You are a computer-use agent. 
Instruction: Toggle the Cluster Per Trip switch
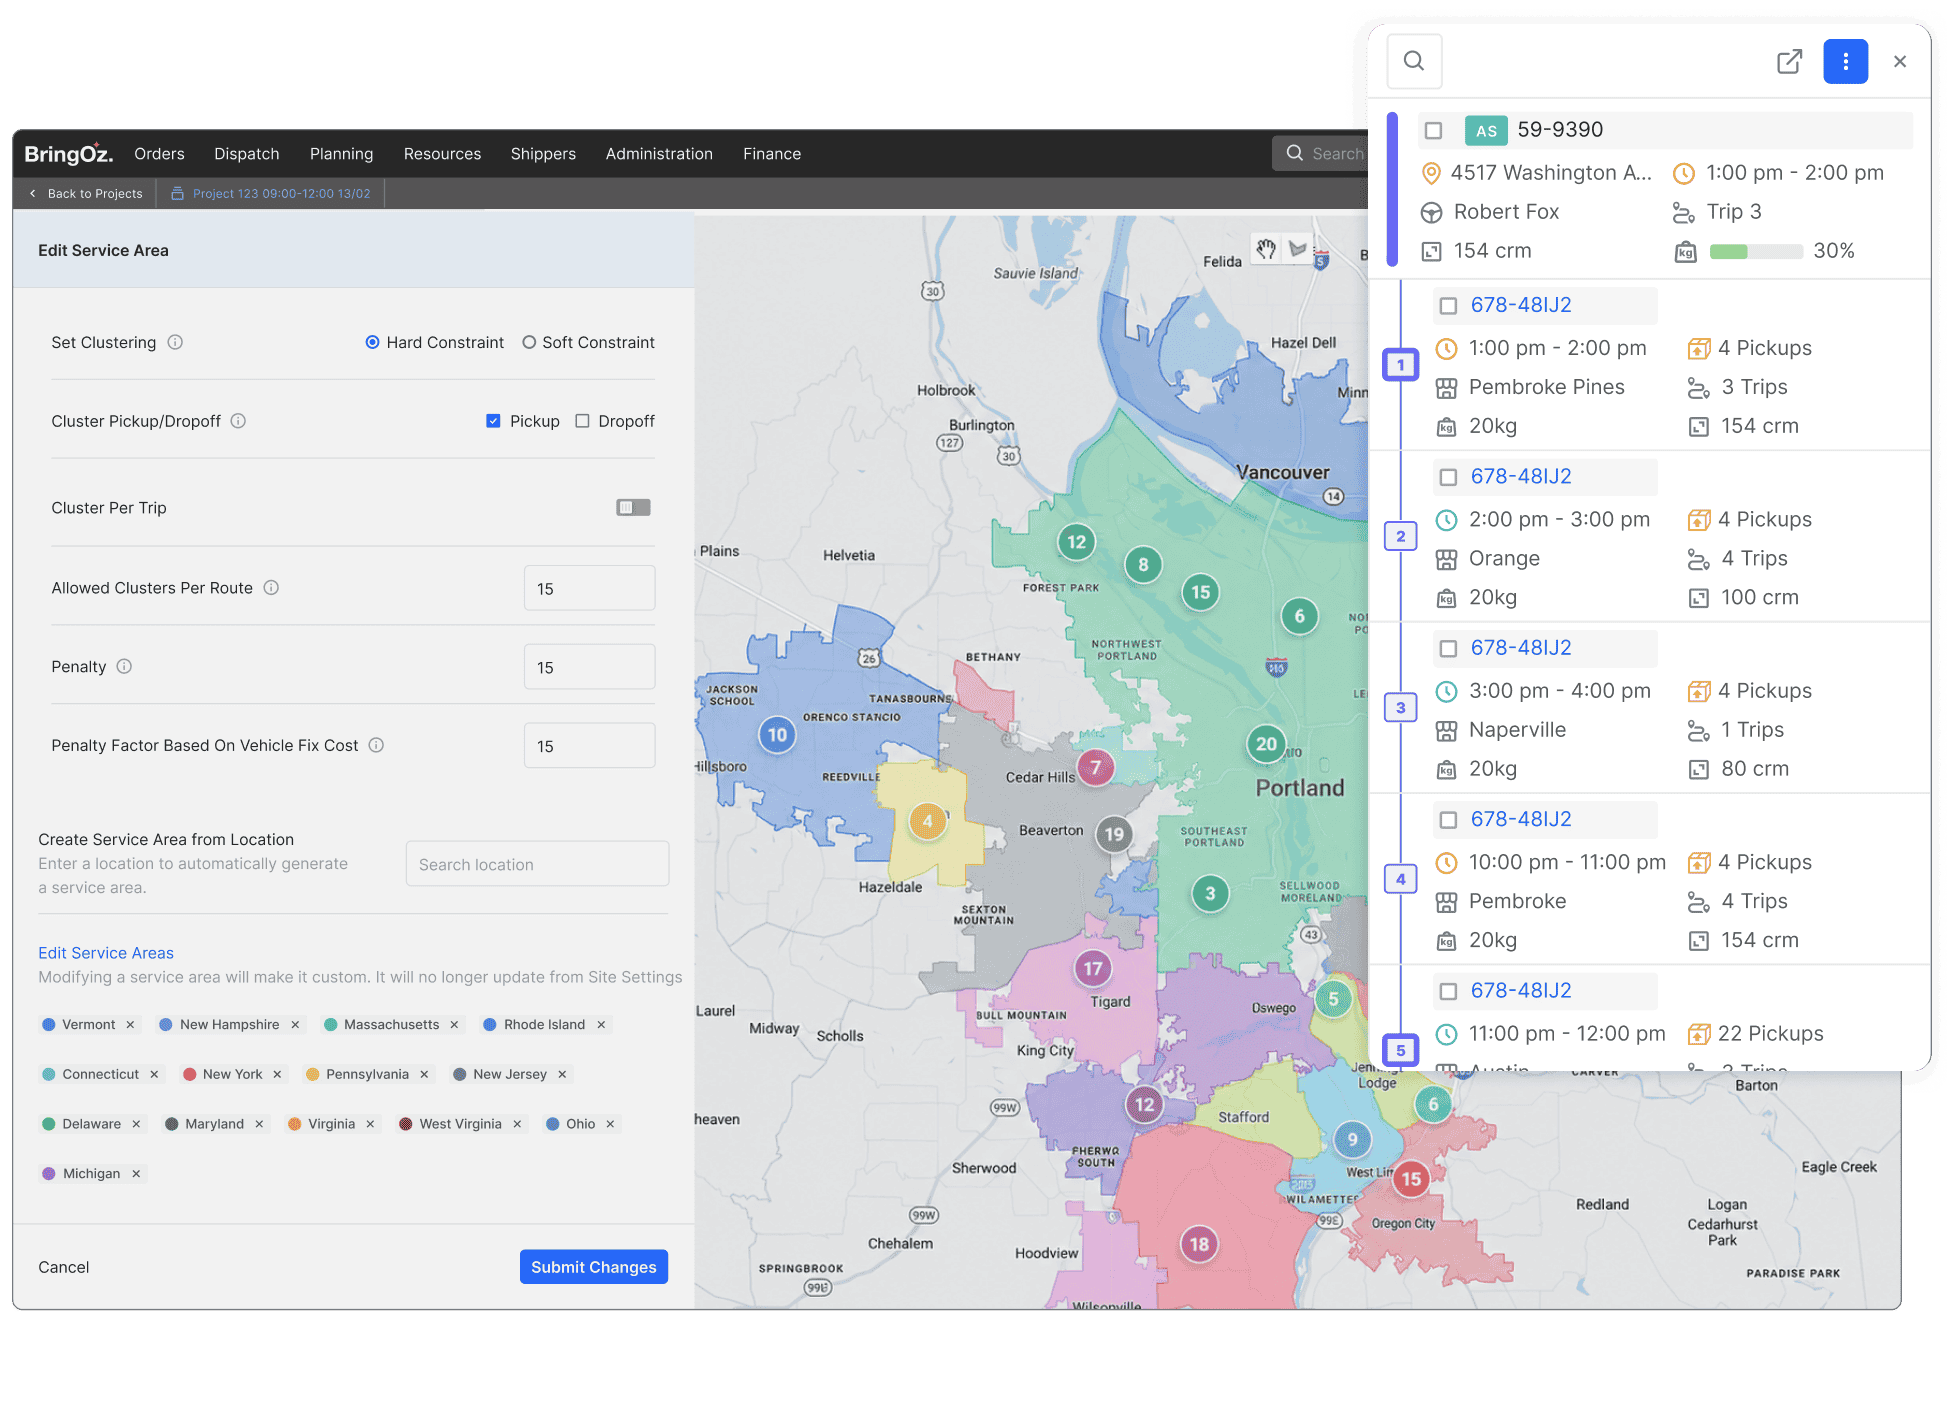coord(633,508)
